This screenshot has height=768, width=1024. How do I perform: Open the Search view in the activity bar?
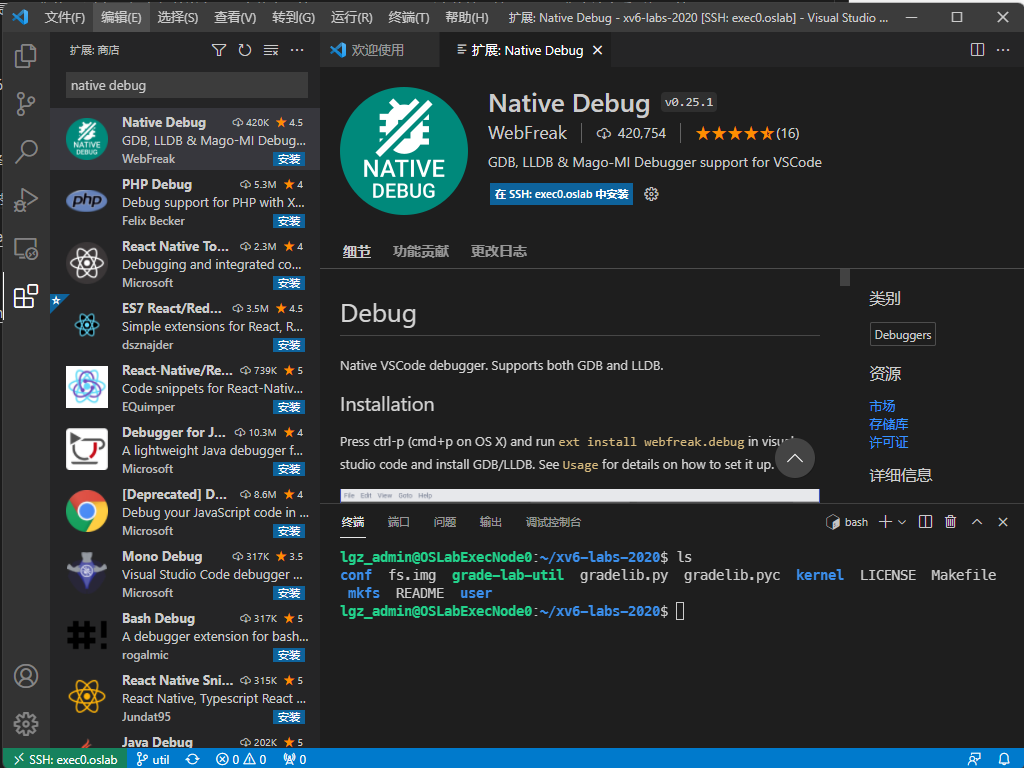pyautogui.click(x=27, y=152)
